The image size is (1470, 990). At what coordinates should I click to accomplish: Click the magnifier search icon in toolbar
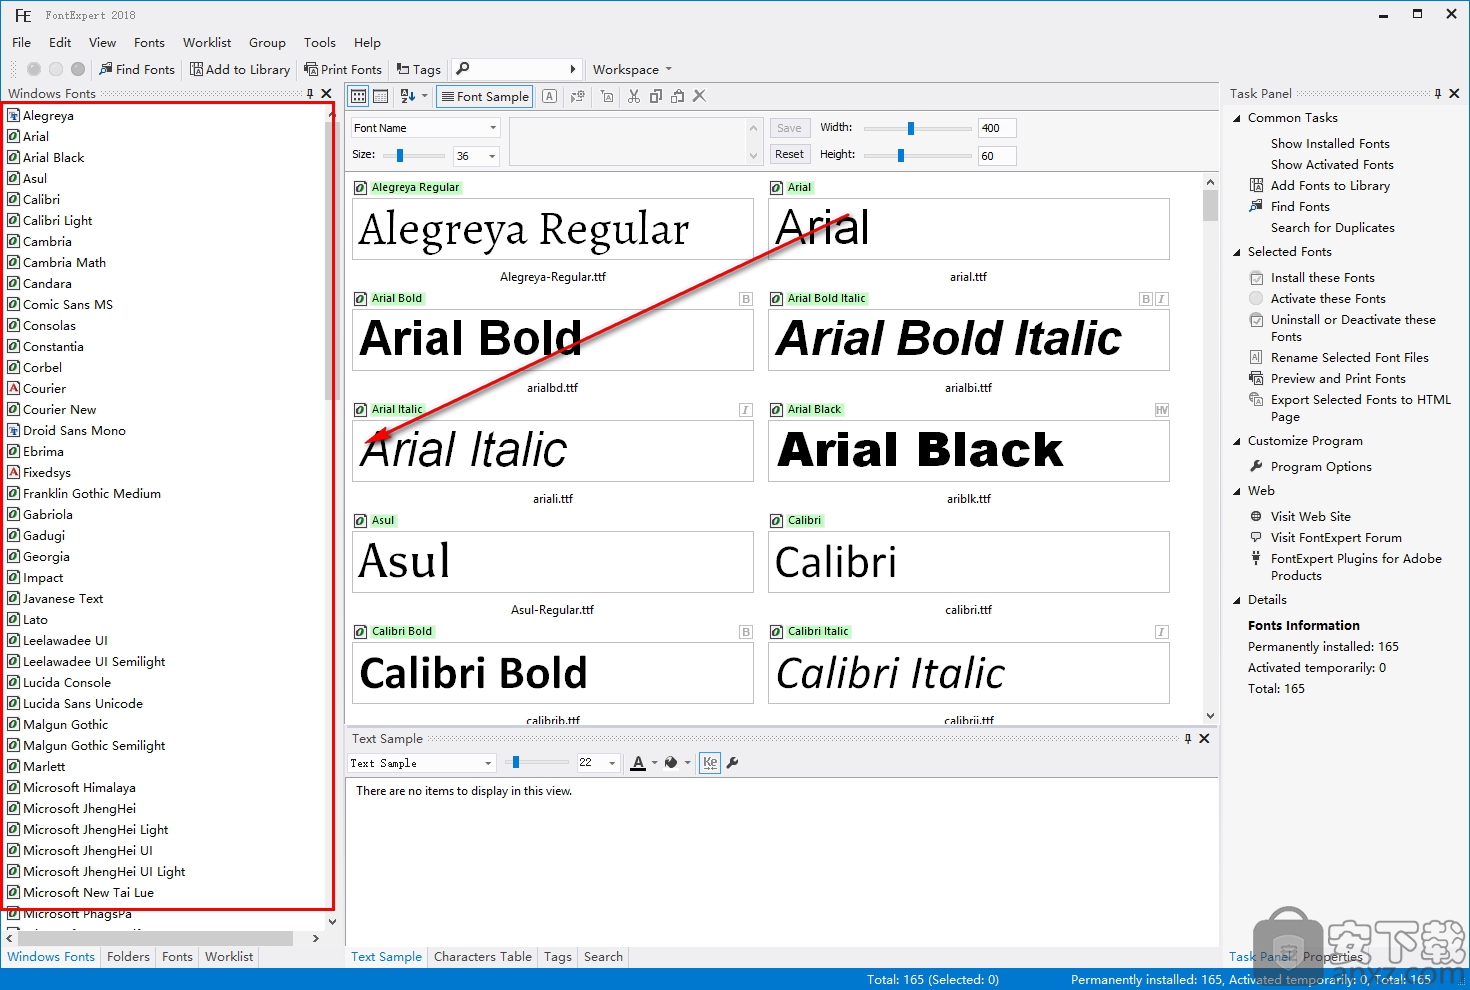(463, 69)
